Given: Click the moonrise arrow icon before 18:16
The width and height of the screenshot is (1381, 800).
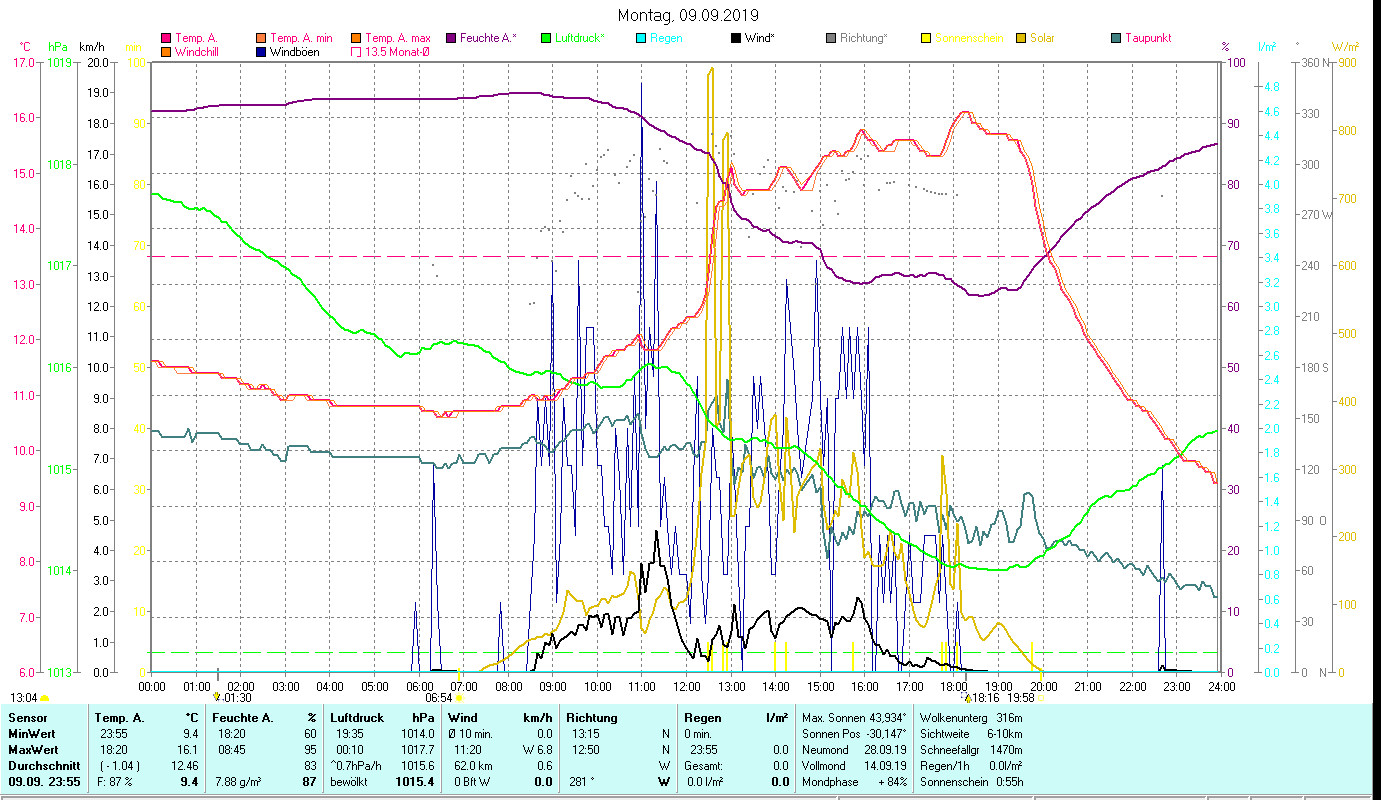Looking at the screenshot, I should [967, 698].
